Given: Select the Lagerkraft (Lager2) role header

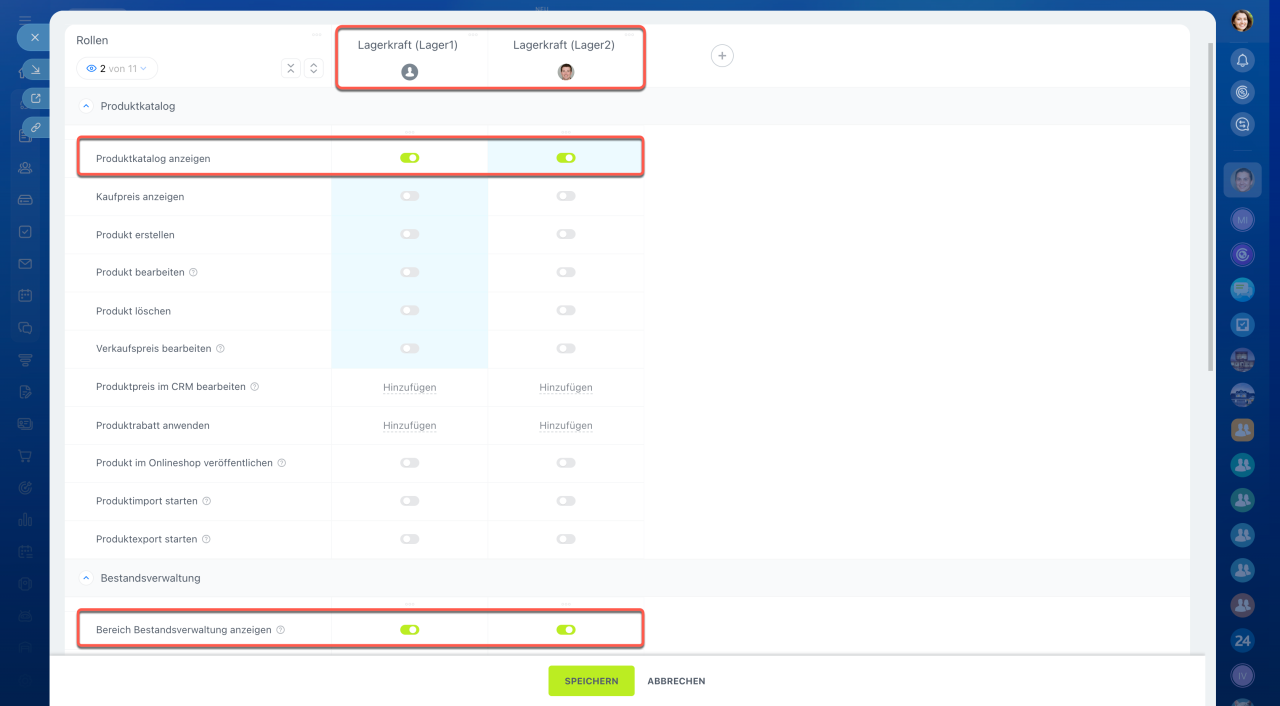Looking at the screenshot, I should [x=564, y=45].
